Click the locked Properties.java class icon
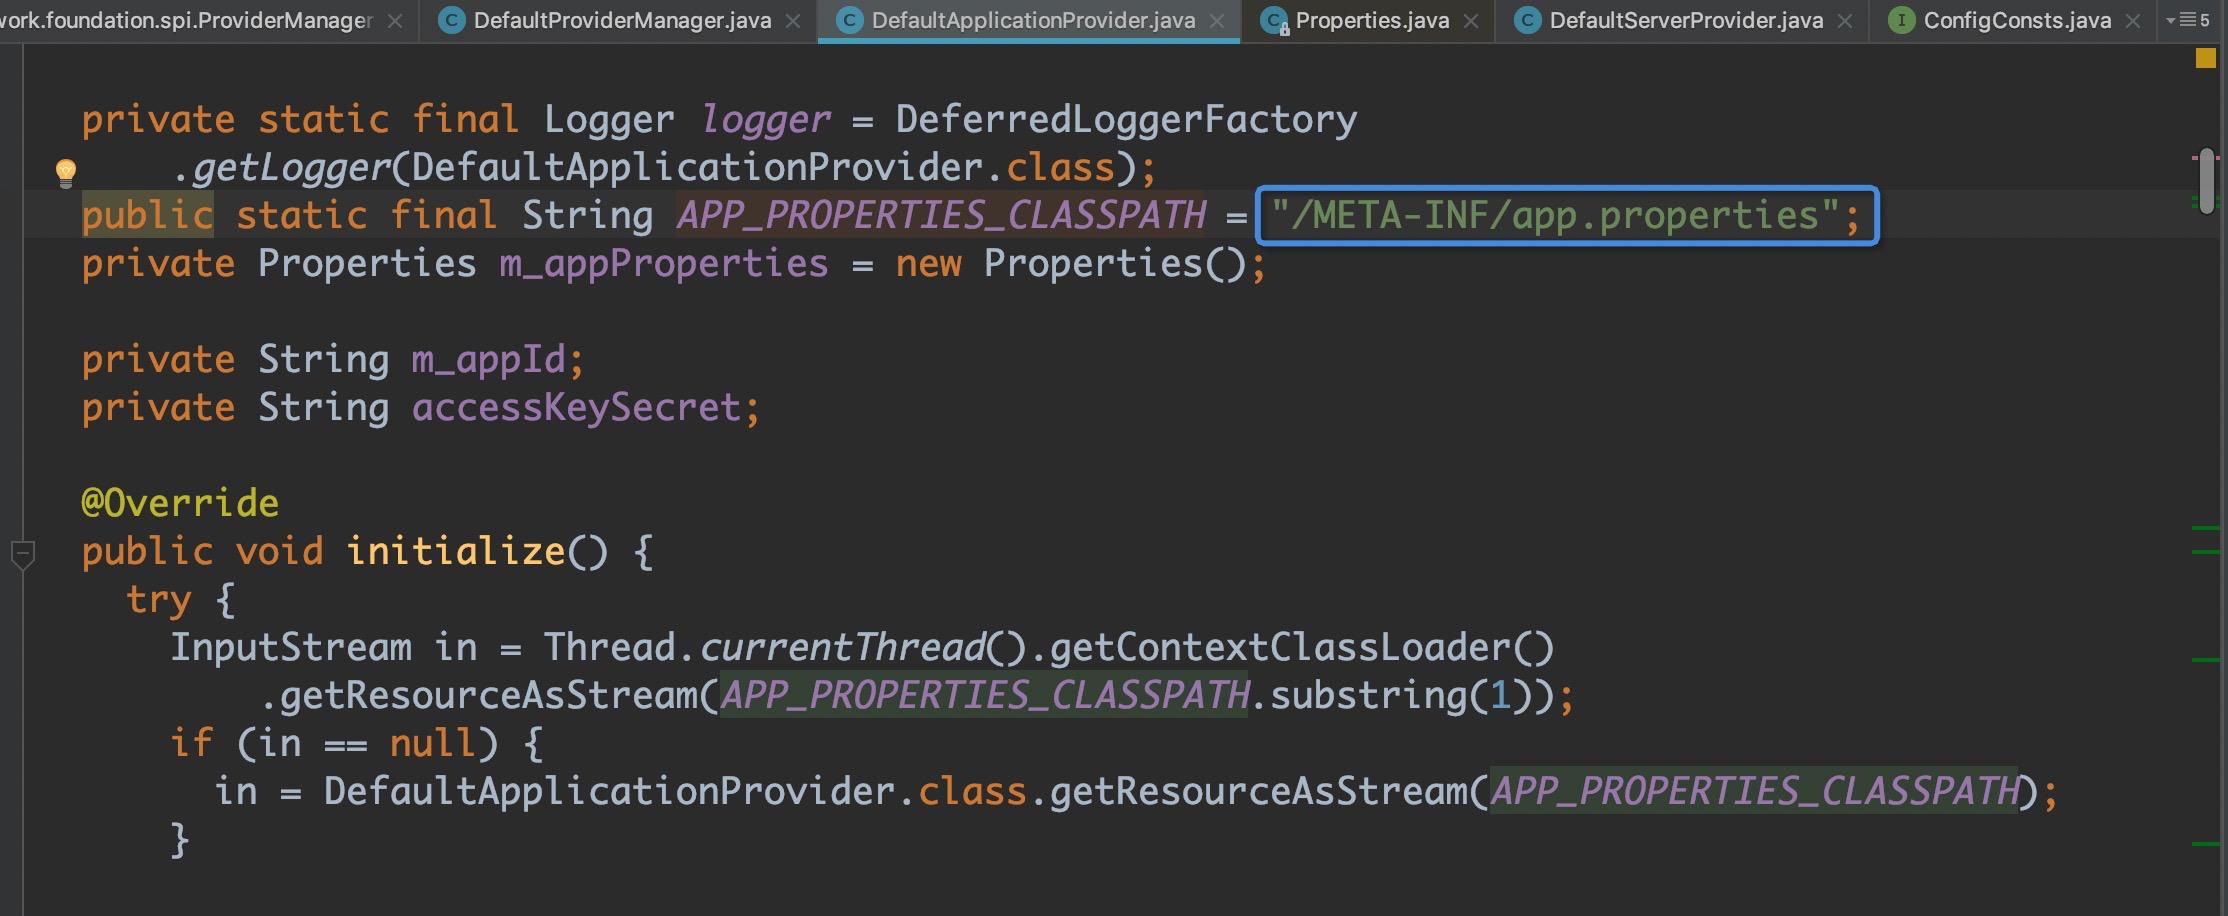 [x=1274, y=20]
